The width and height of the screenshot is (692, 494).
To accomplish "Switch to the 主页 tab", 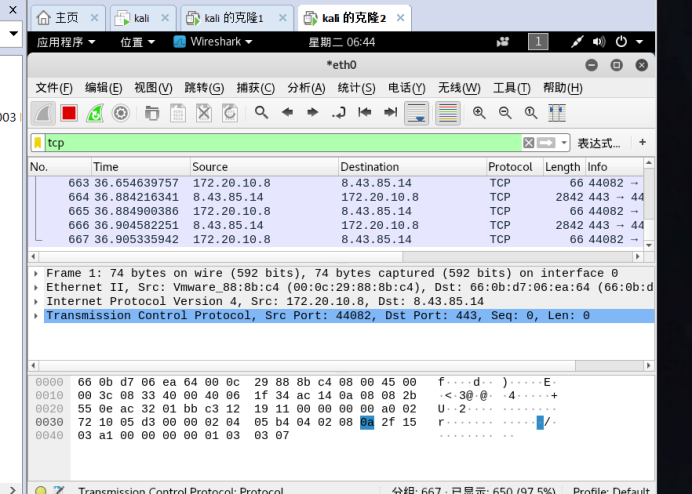I will pyautogui.click(x=68, y=18).
